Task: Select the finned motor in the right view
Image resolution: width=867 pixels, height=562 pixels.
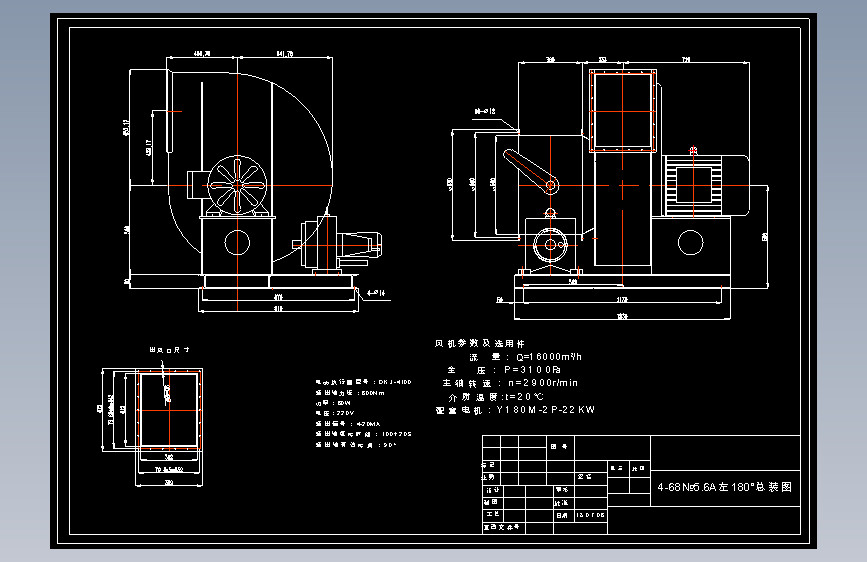Action: point(705,185)
